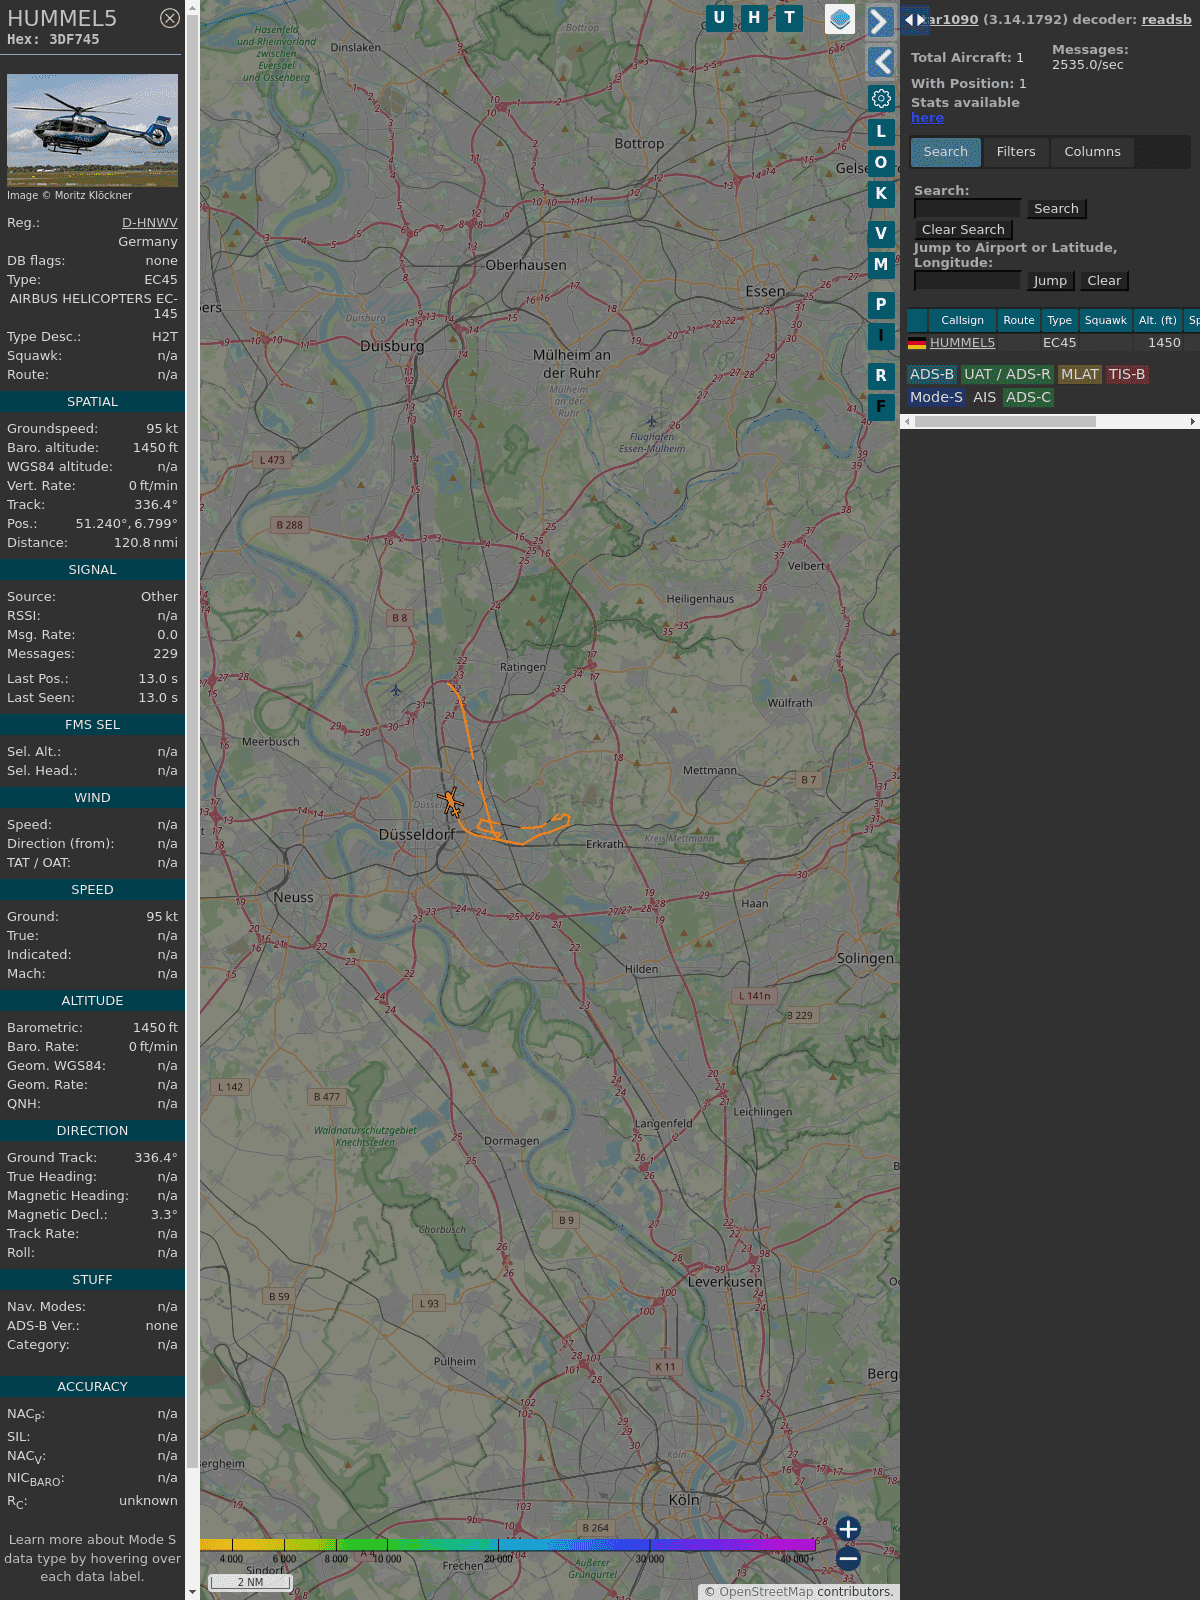Open the map layer switcher icon
This screenshot has width=1200, height=1600.
840,19
